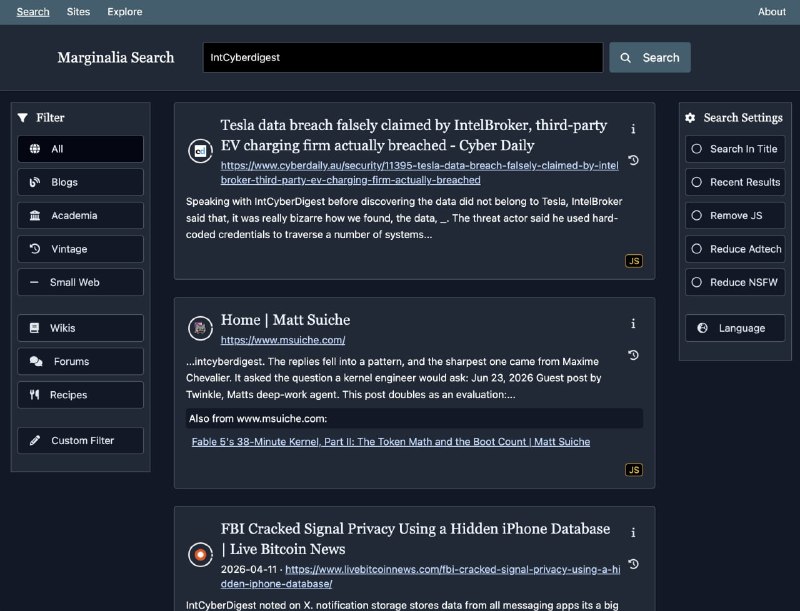
Task: Click JS badge on Tesla data breach result
Action: [x=634, y=261]
